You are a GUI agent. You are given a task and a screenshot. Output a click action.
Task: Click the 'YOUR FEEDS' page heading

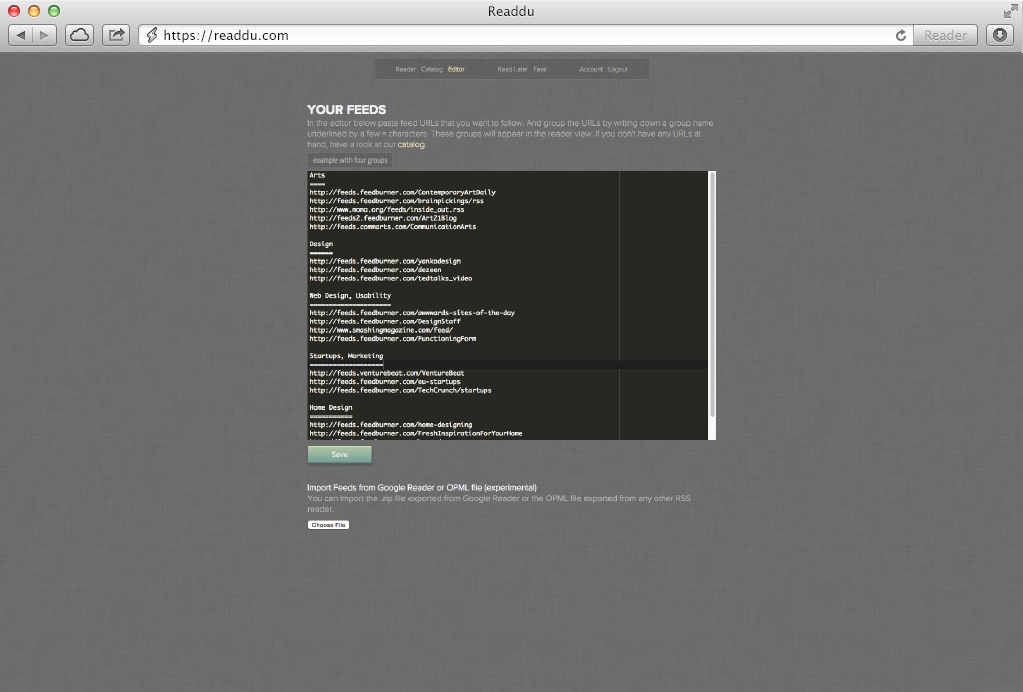pyautogui.click(x=346, y=110)
